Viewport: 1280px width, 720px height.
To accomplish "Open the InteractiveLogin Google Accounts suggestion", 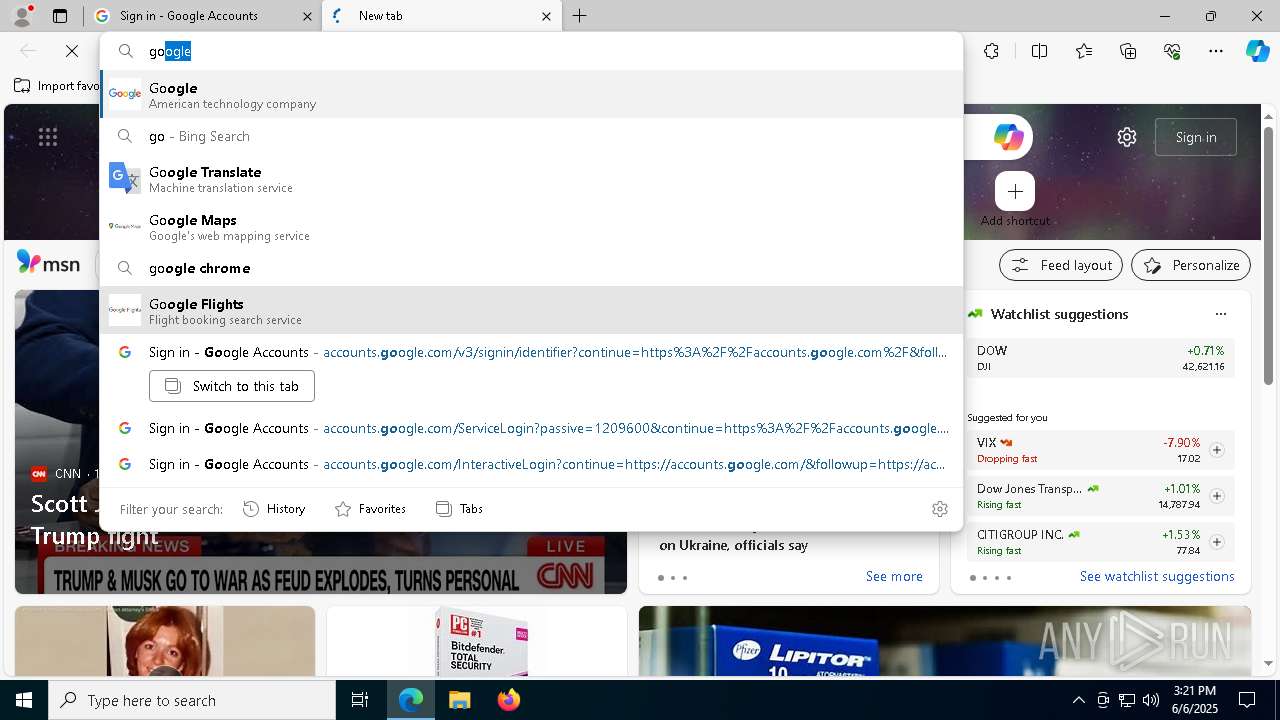I will pos(531,464).
